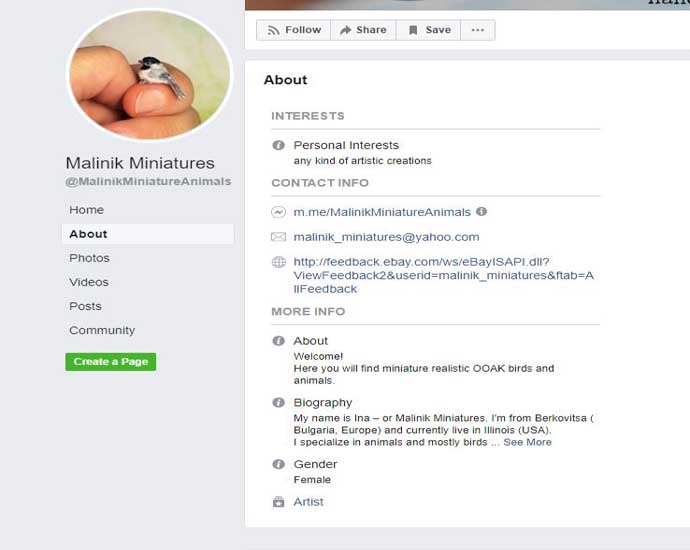Save the page with Save button
The image size is (690, 550).
pos(429,30)
